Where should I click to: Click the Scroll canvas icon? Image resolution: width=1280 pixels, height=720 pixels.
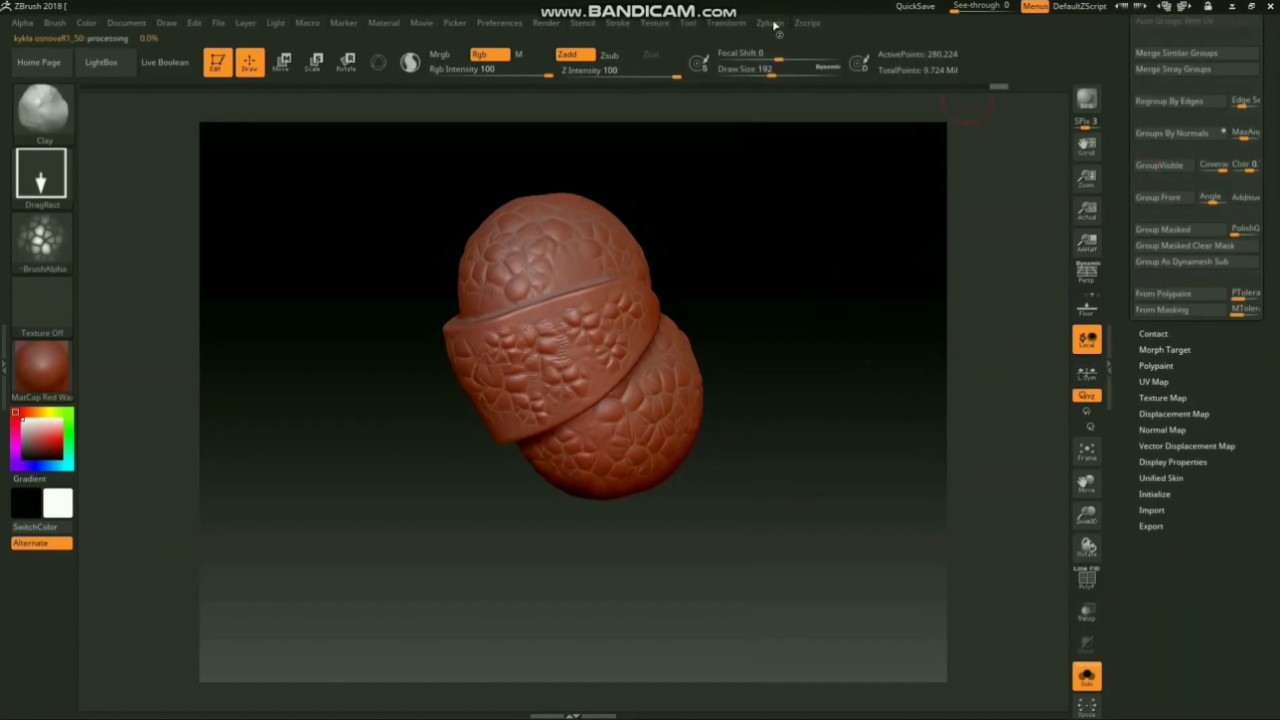(1087, 146)
